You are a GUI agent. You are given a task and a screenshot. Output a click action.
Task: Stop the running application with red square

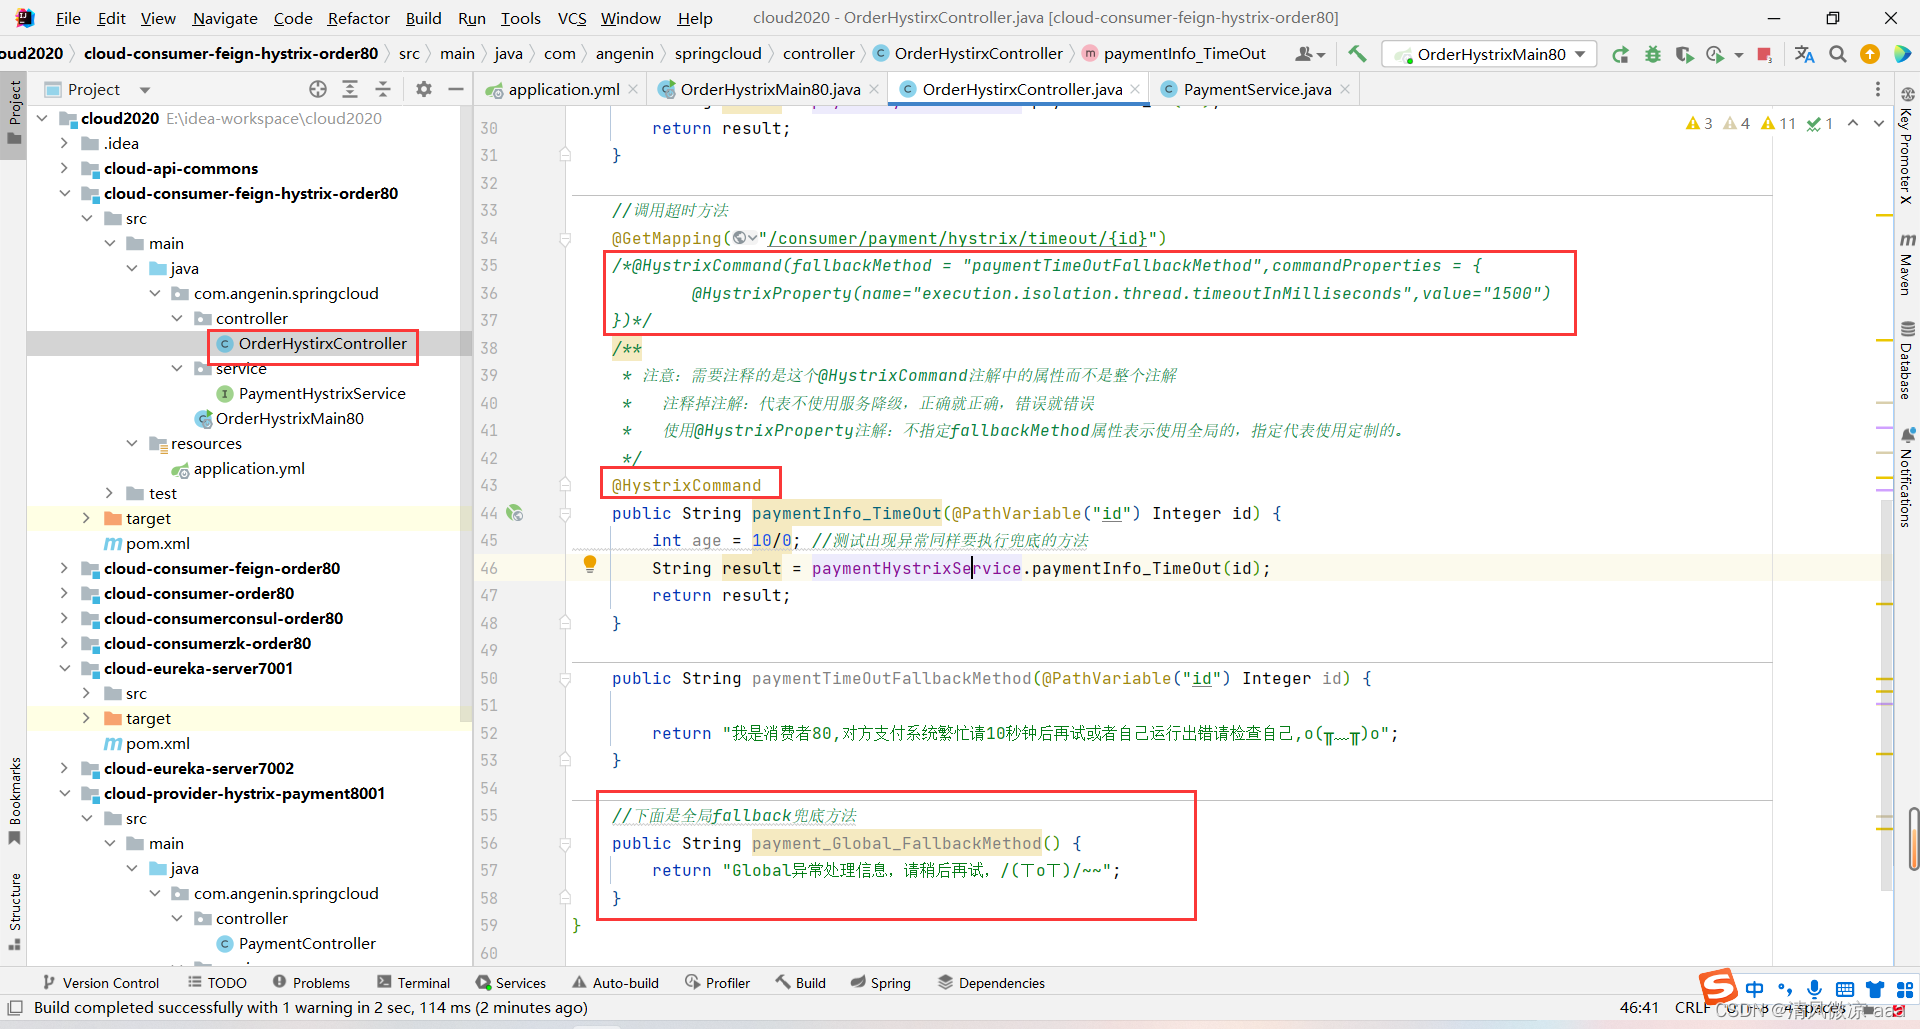coord(1764,54)
